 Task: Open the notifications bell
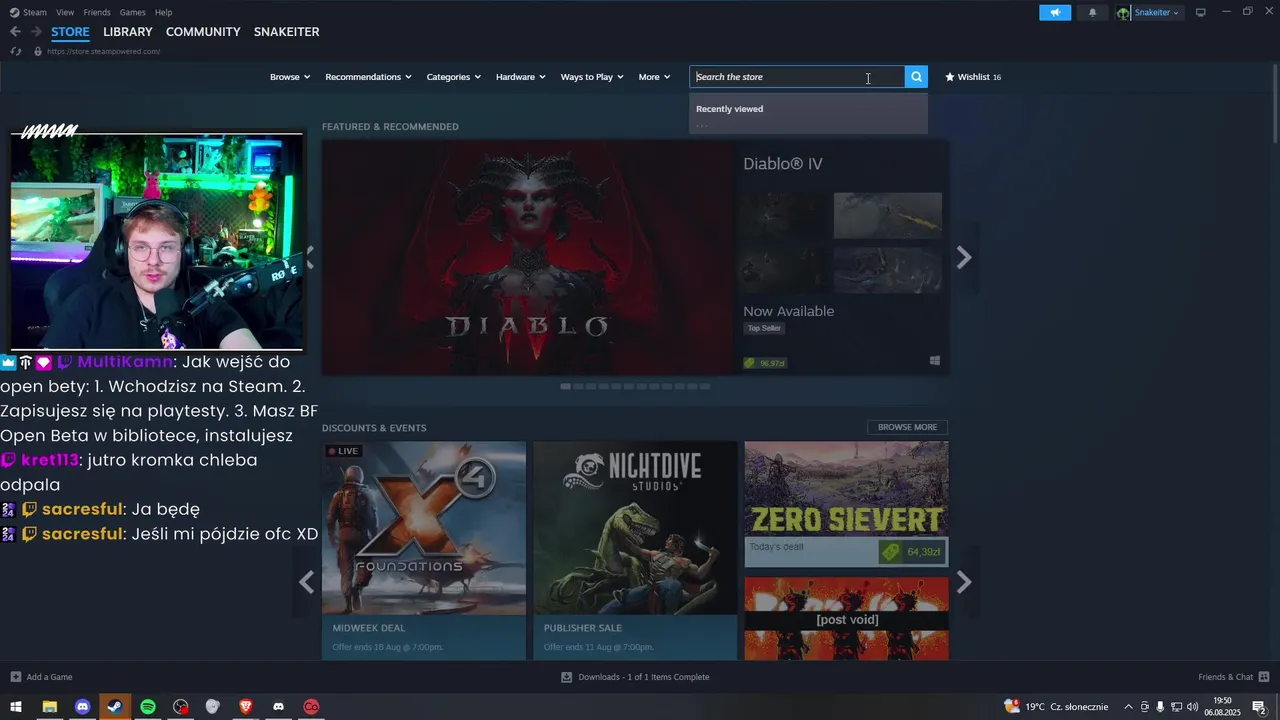(1092, 12)
